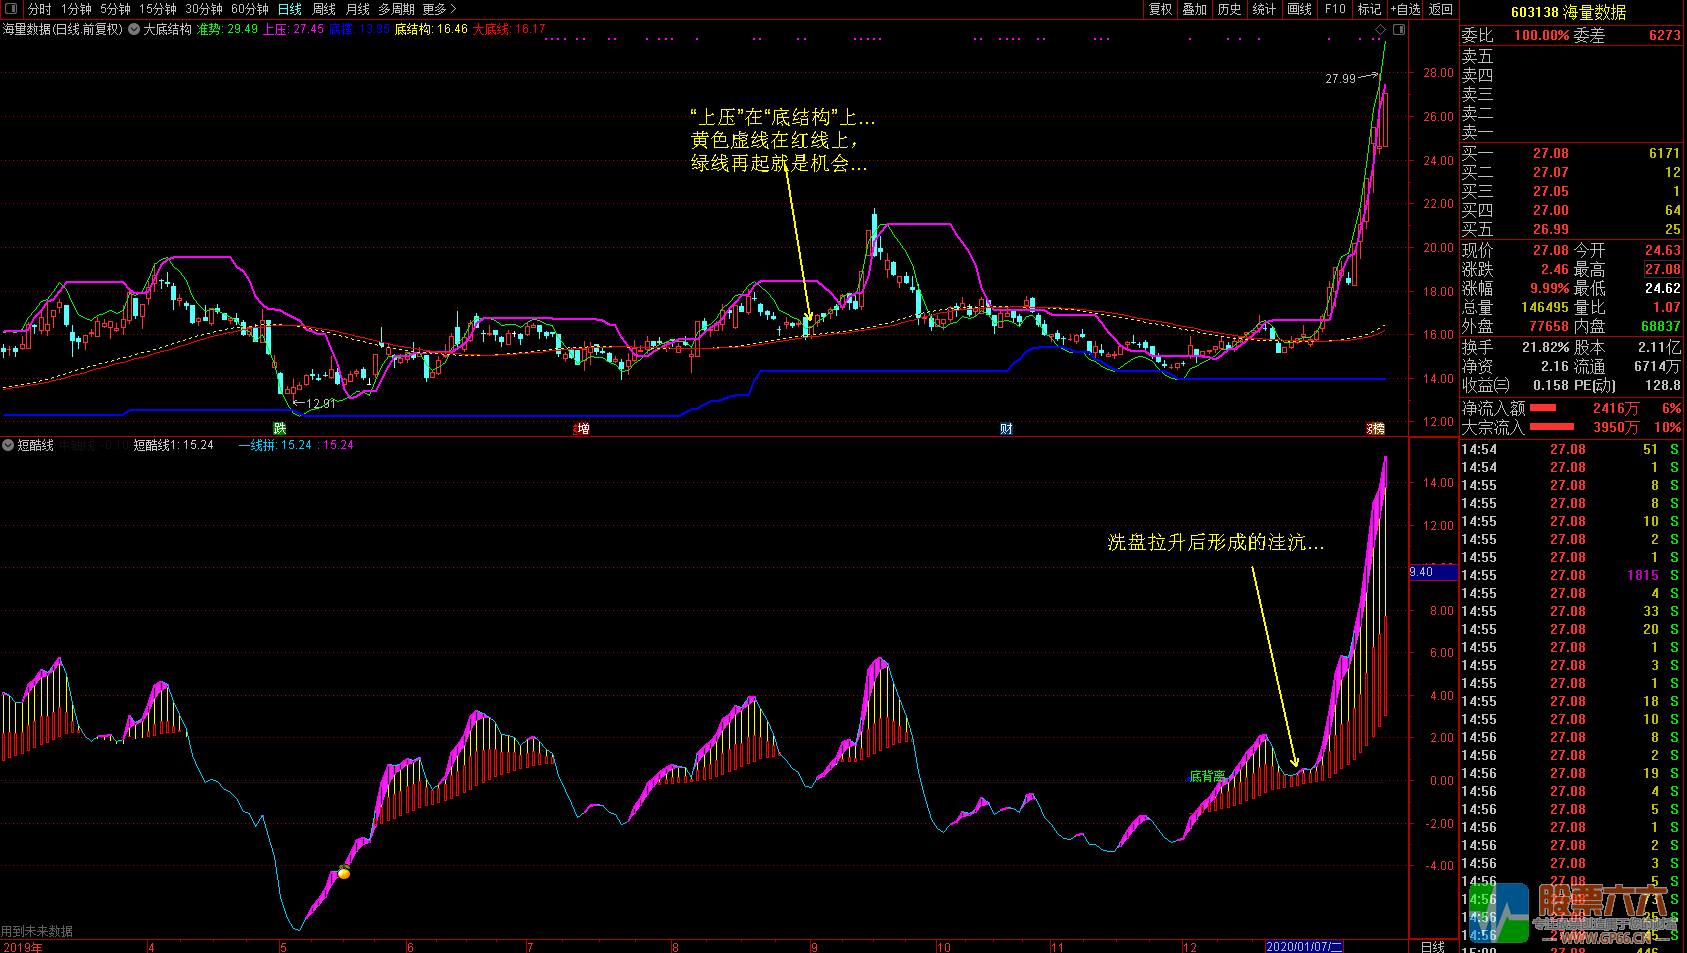Click 9.40 price marker on indicator axis
Screen dimensions: 1687x953
pos(1432,572)
